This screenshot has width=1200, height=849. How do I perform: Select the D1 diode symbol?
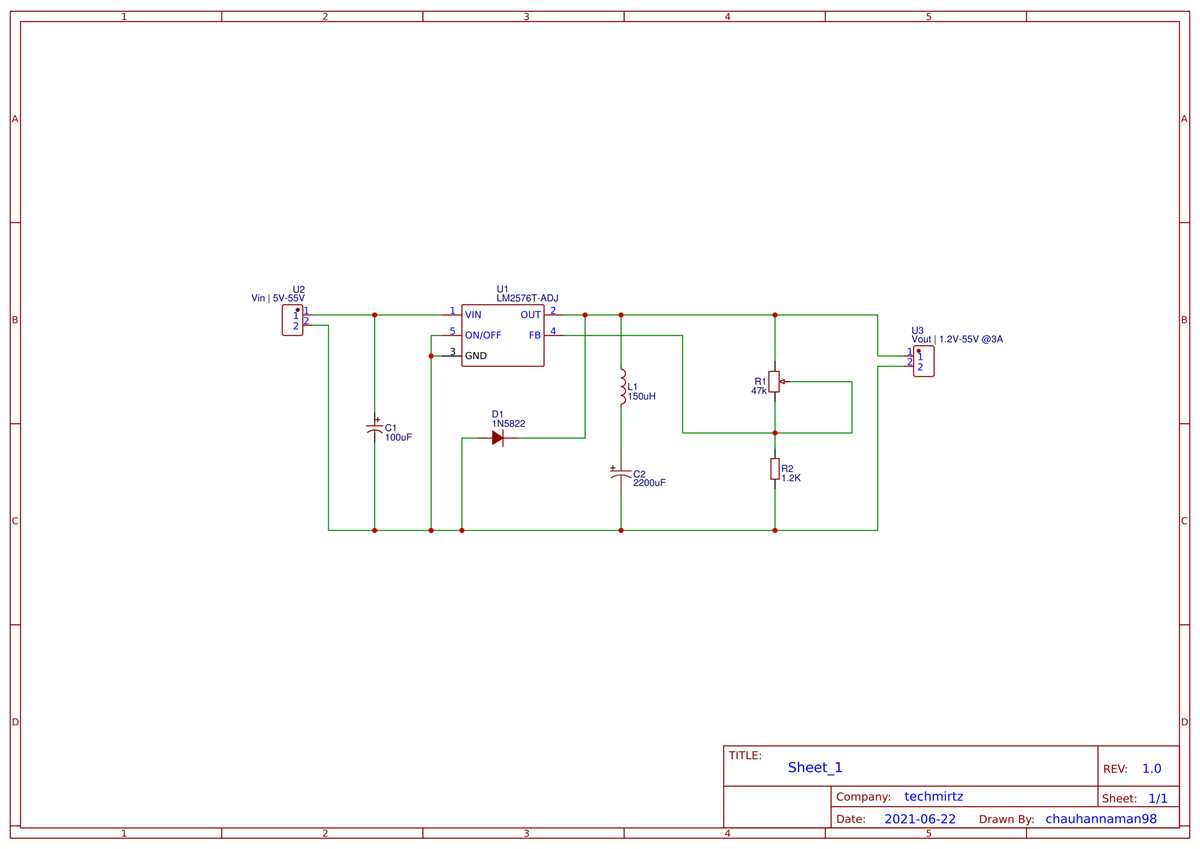coord(498,438)
